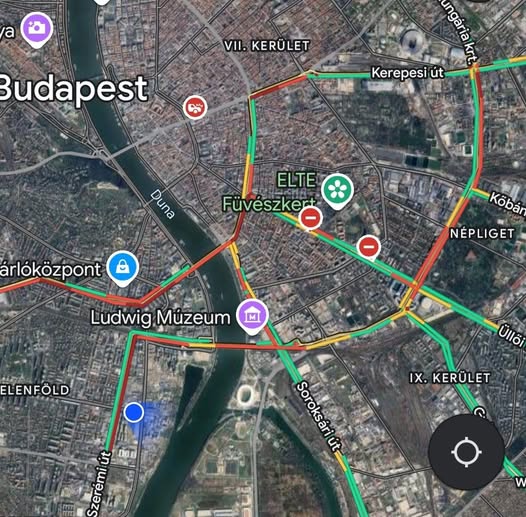Tap road closure sign nearer Népliget
526x517 pixels.
click(369, 248)
